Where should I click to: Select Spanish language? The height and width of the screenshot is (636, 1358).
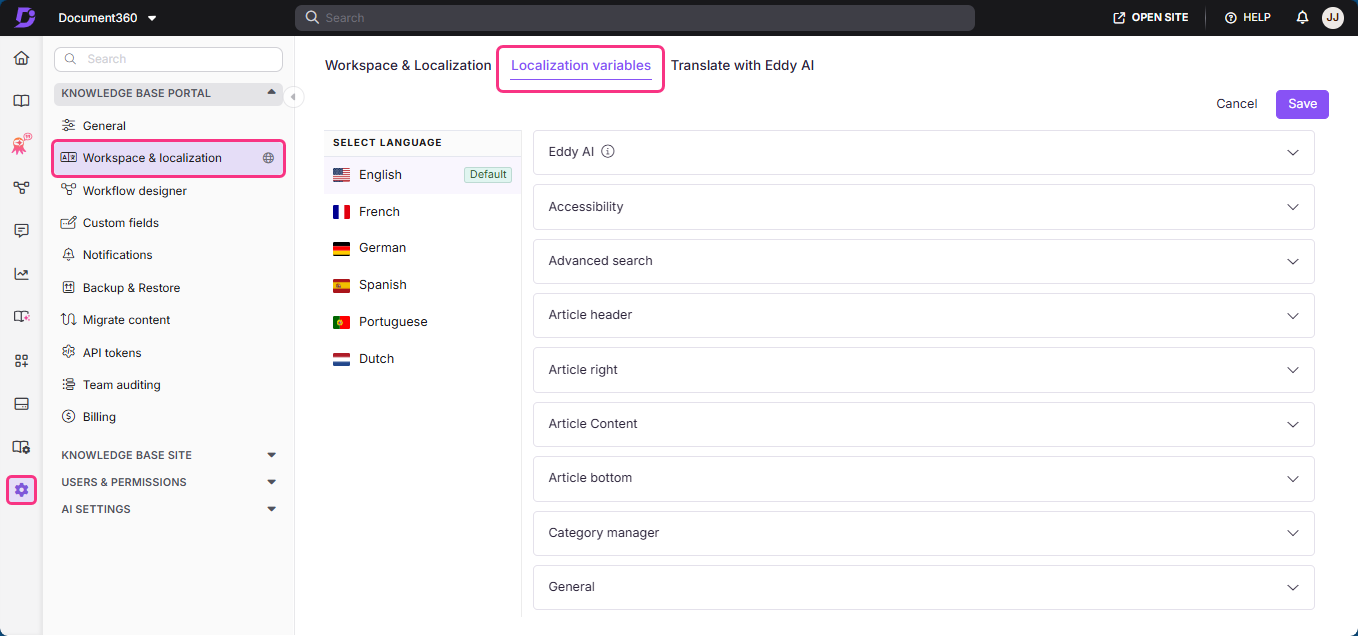click(422, 285)
